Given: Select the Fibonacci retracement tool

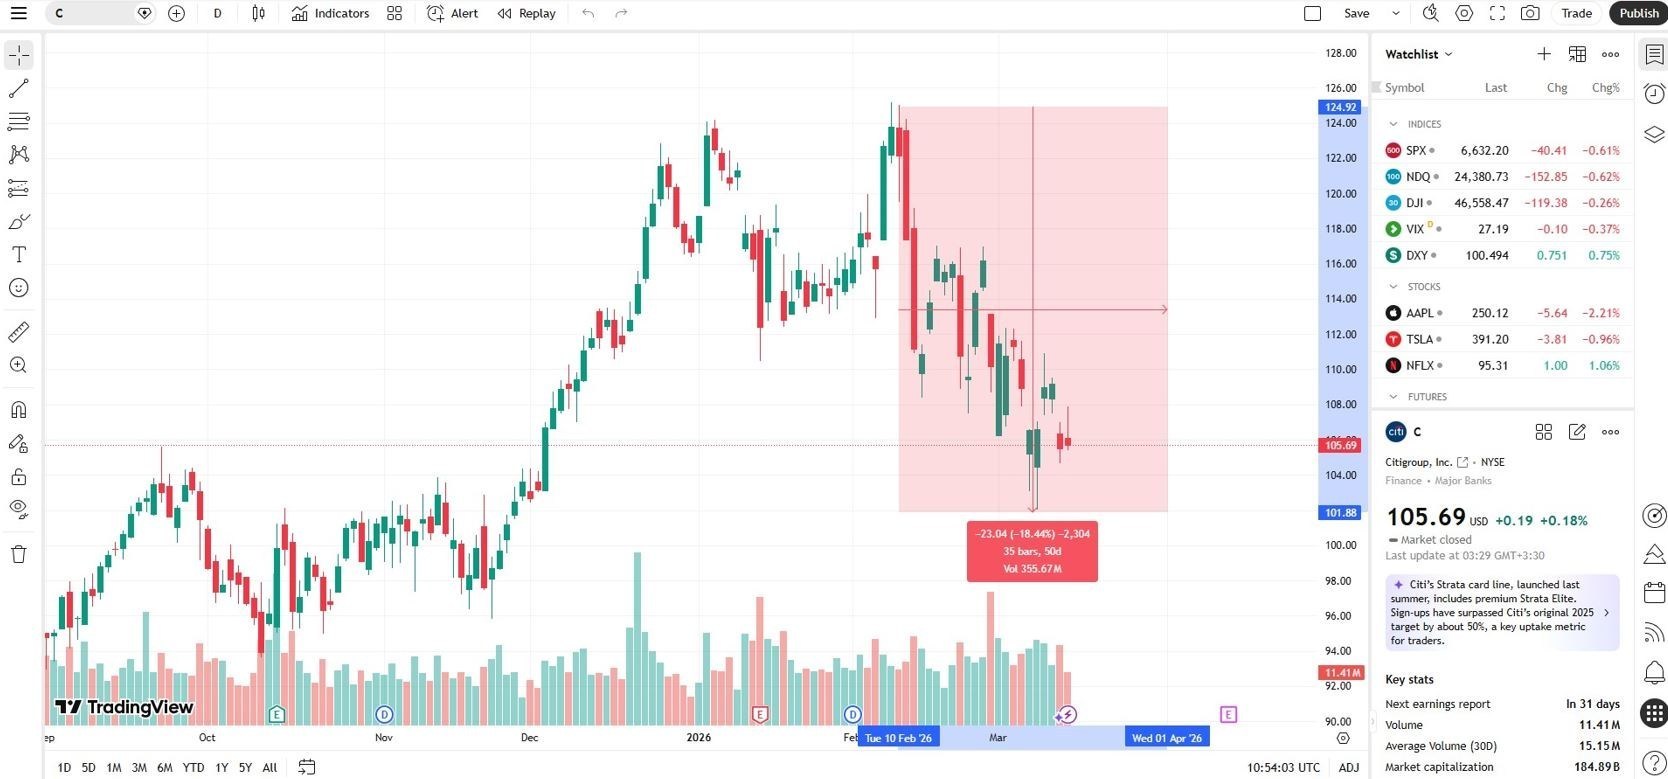Looking at the screenshot, I should 19,188.
